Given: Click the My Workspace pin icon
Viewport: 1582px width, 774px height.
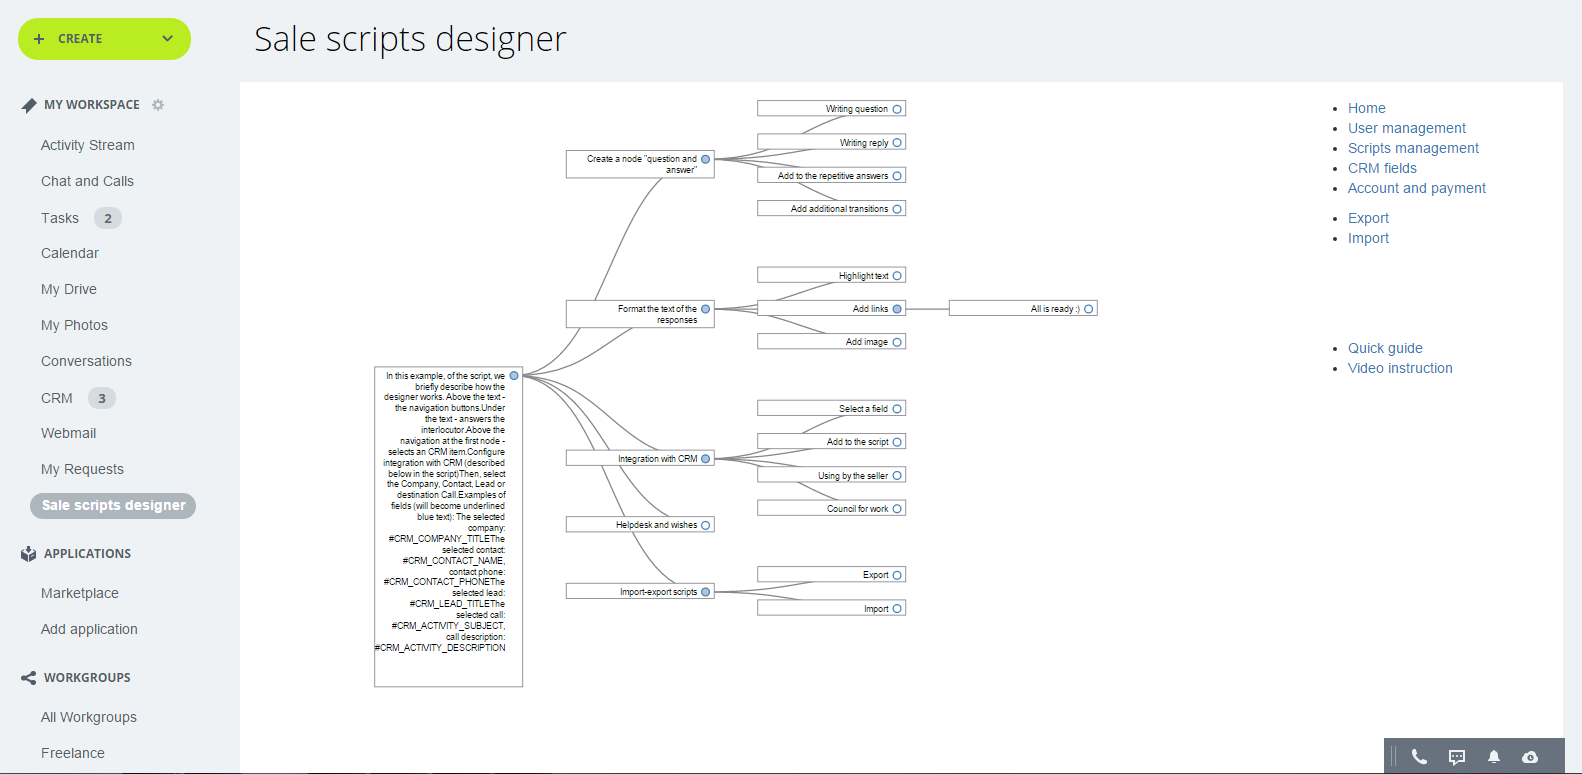Looking at the screenshot, I should point(28,105).
